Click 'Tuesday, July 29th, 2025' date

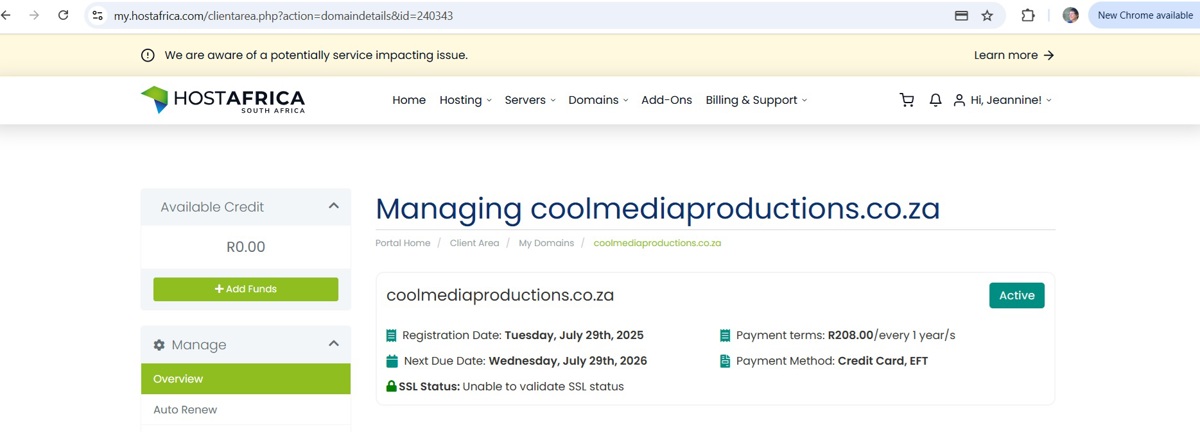574,336
